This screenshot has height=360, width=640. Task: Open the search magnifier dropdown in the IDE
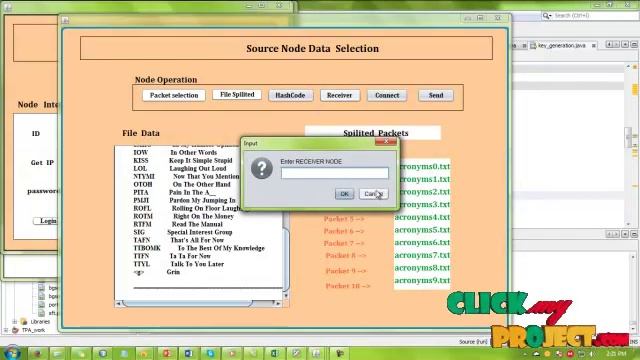[x=547, y=16]
